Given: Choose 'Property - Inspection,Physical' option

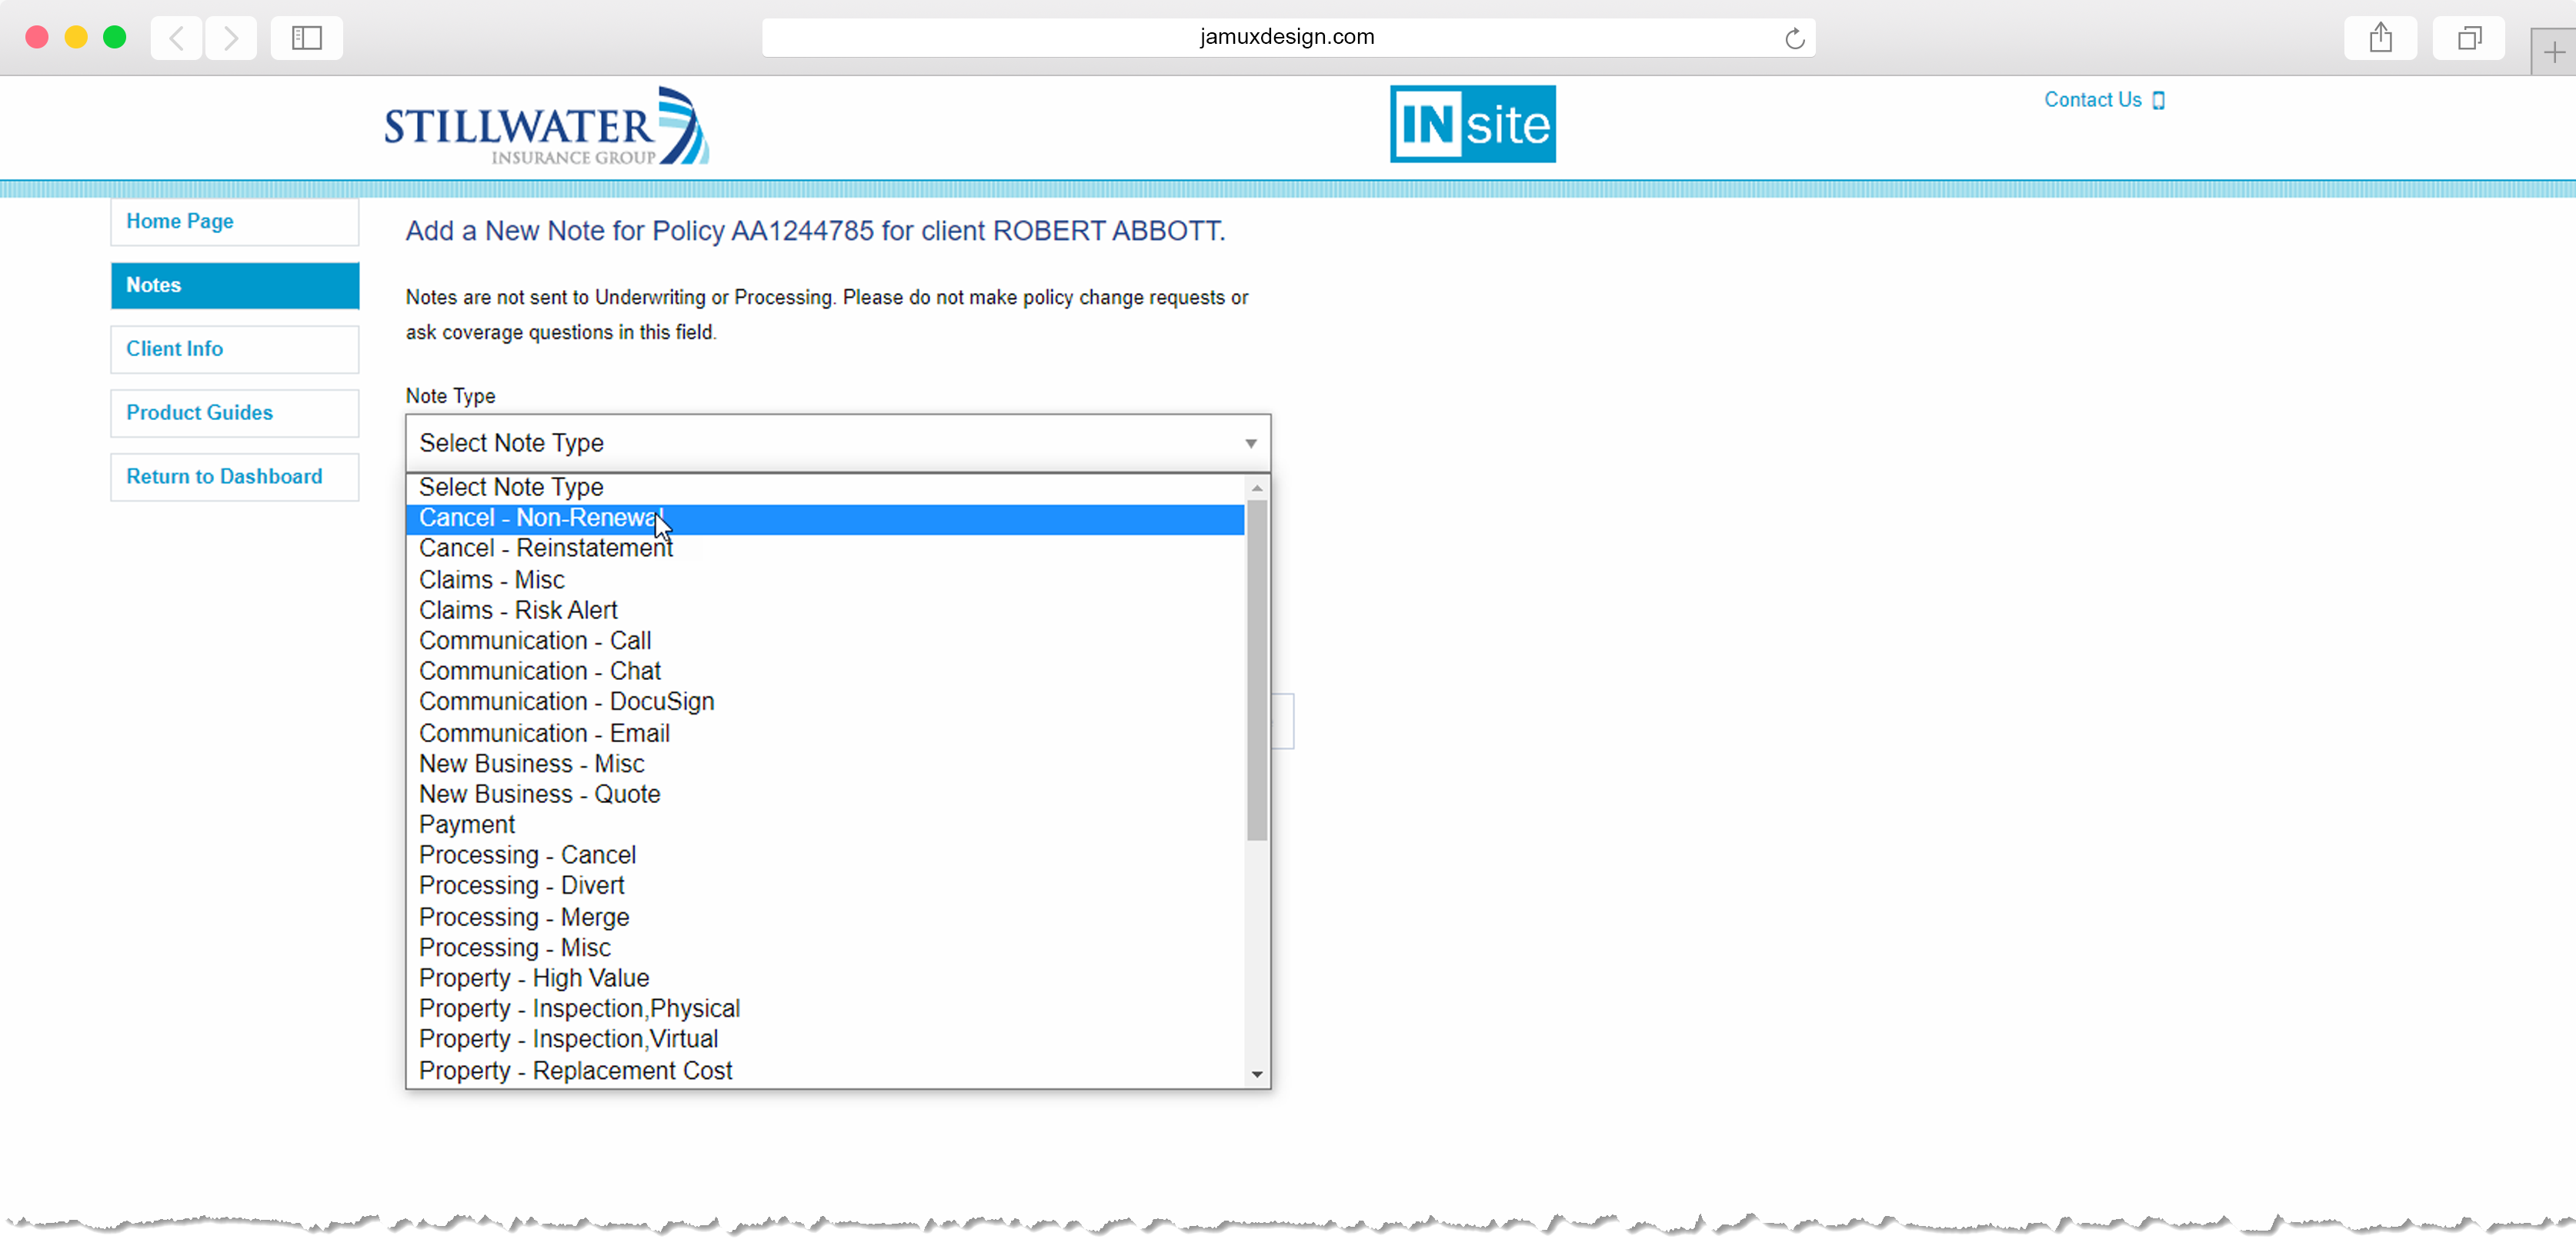Looking at the screenshot, I should 825,1009.
